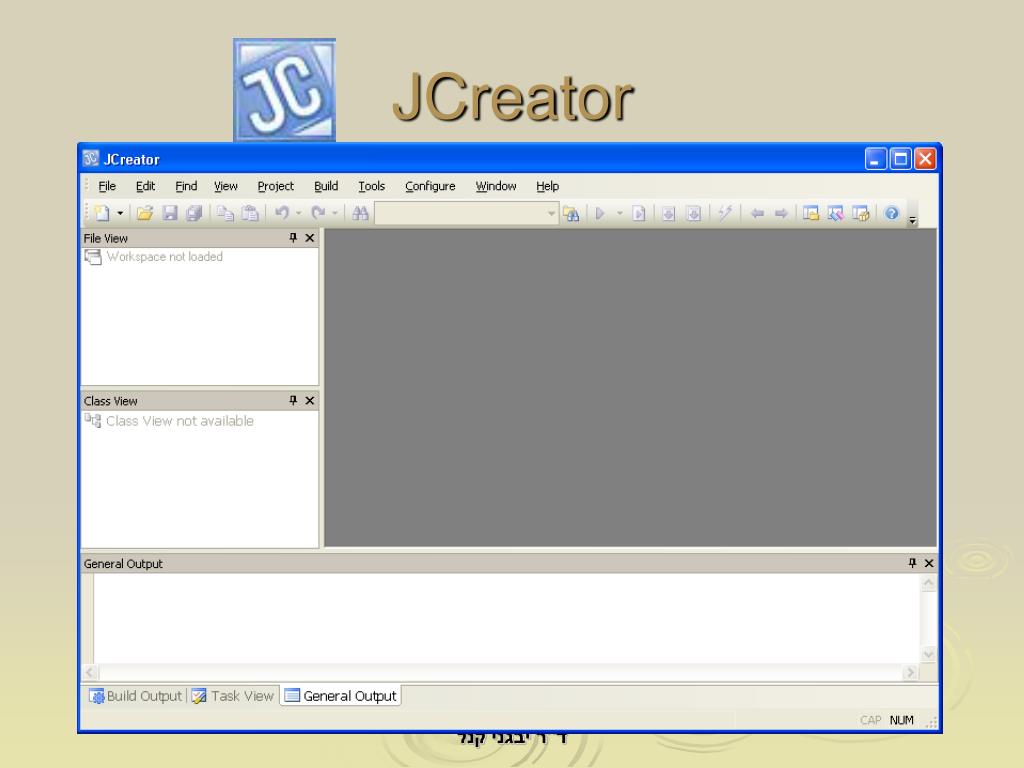Open the View menu
The height and width of the screenshot is (768, 1024).
[226, 186]
